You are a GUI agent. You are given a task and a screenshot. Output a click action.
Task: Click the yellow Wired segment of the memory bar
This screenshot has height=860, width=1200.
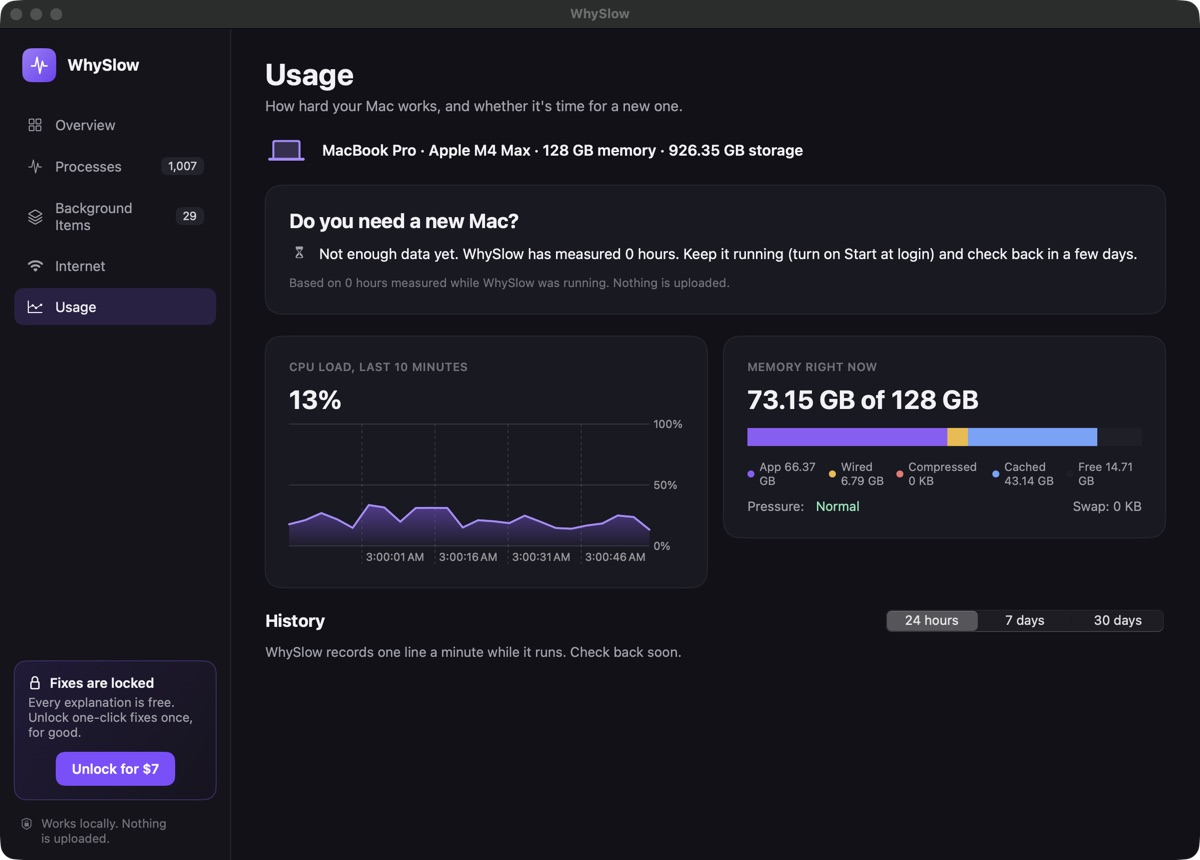point(957,437)
